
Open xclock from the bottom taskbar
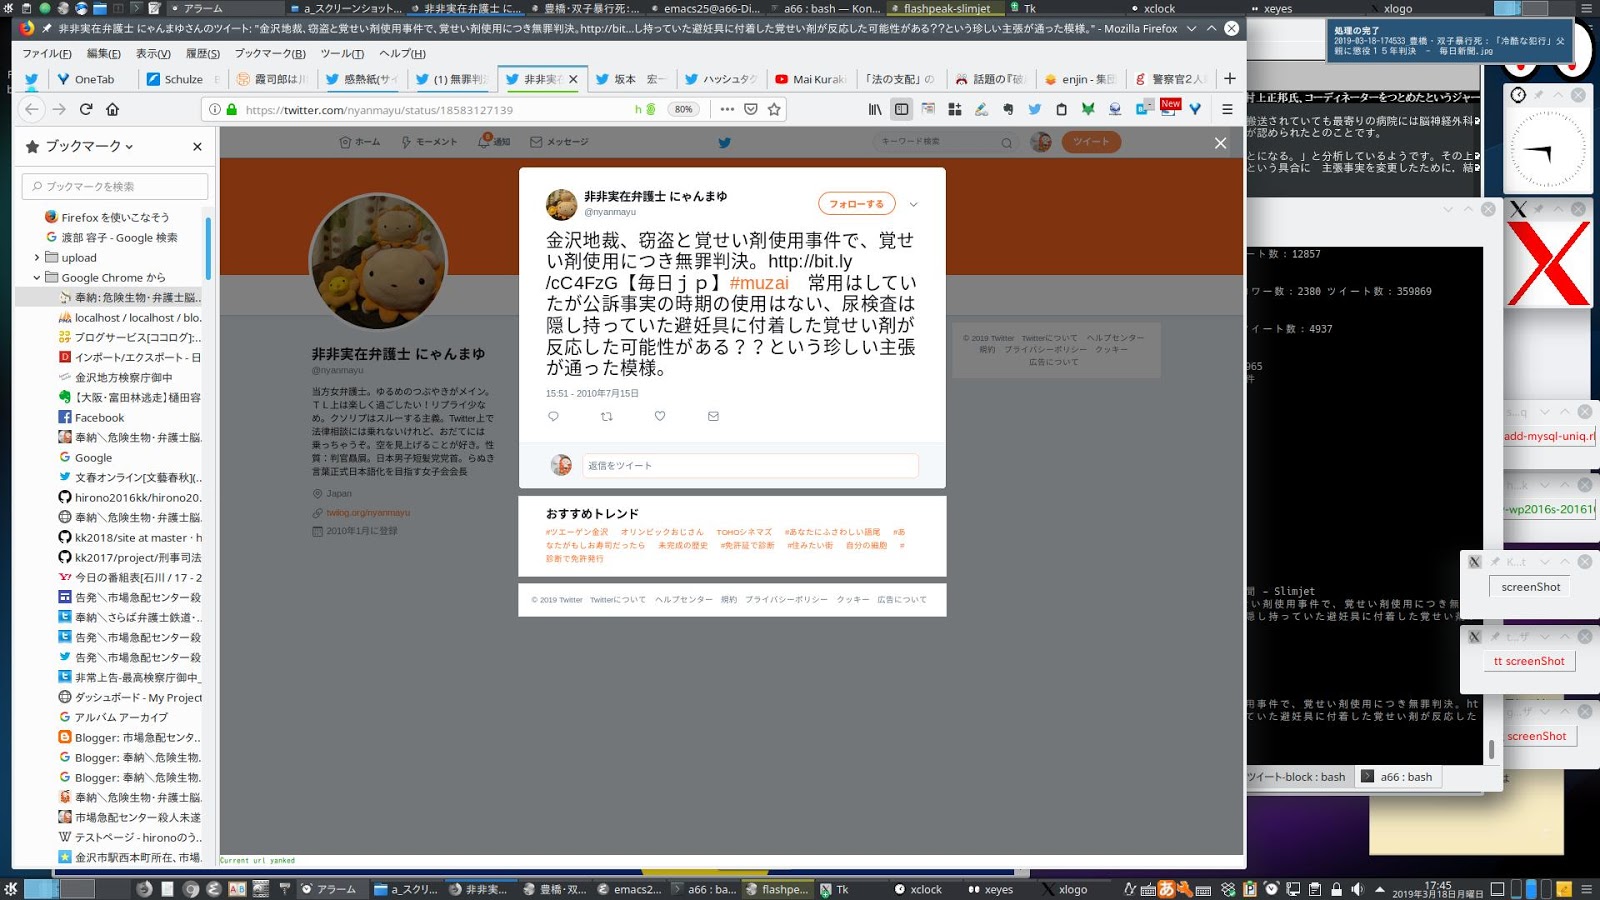click(917, 889)
